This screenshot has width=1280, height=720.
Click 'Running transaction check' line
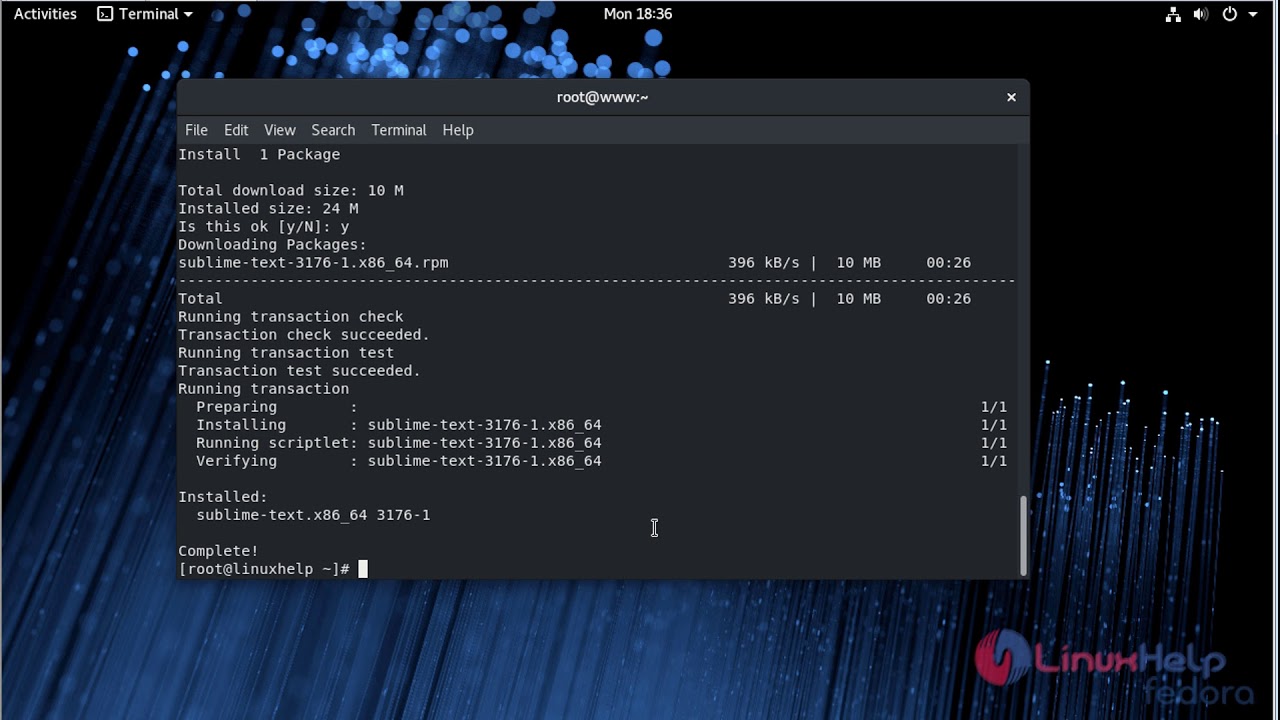tap(291, 317)
